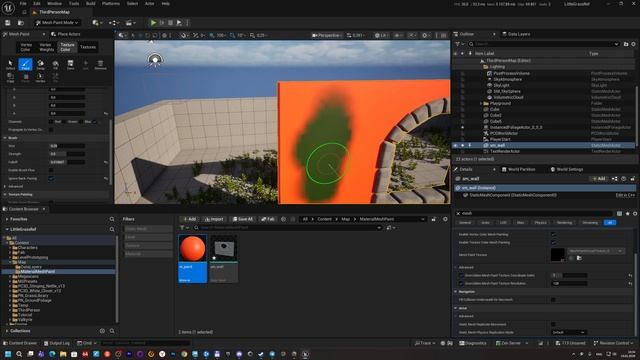Toggle favorites star in Details panel

(x=627, y=213)
